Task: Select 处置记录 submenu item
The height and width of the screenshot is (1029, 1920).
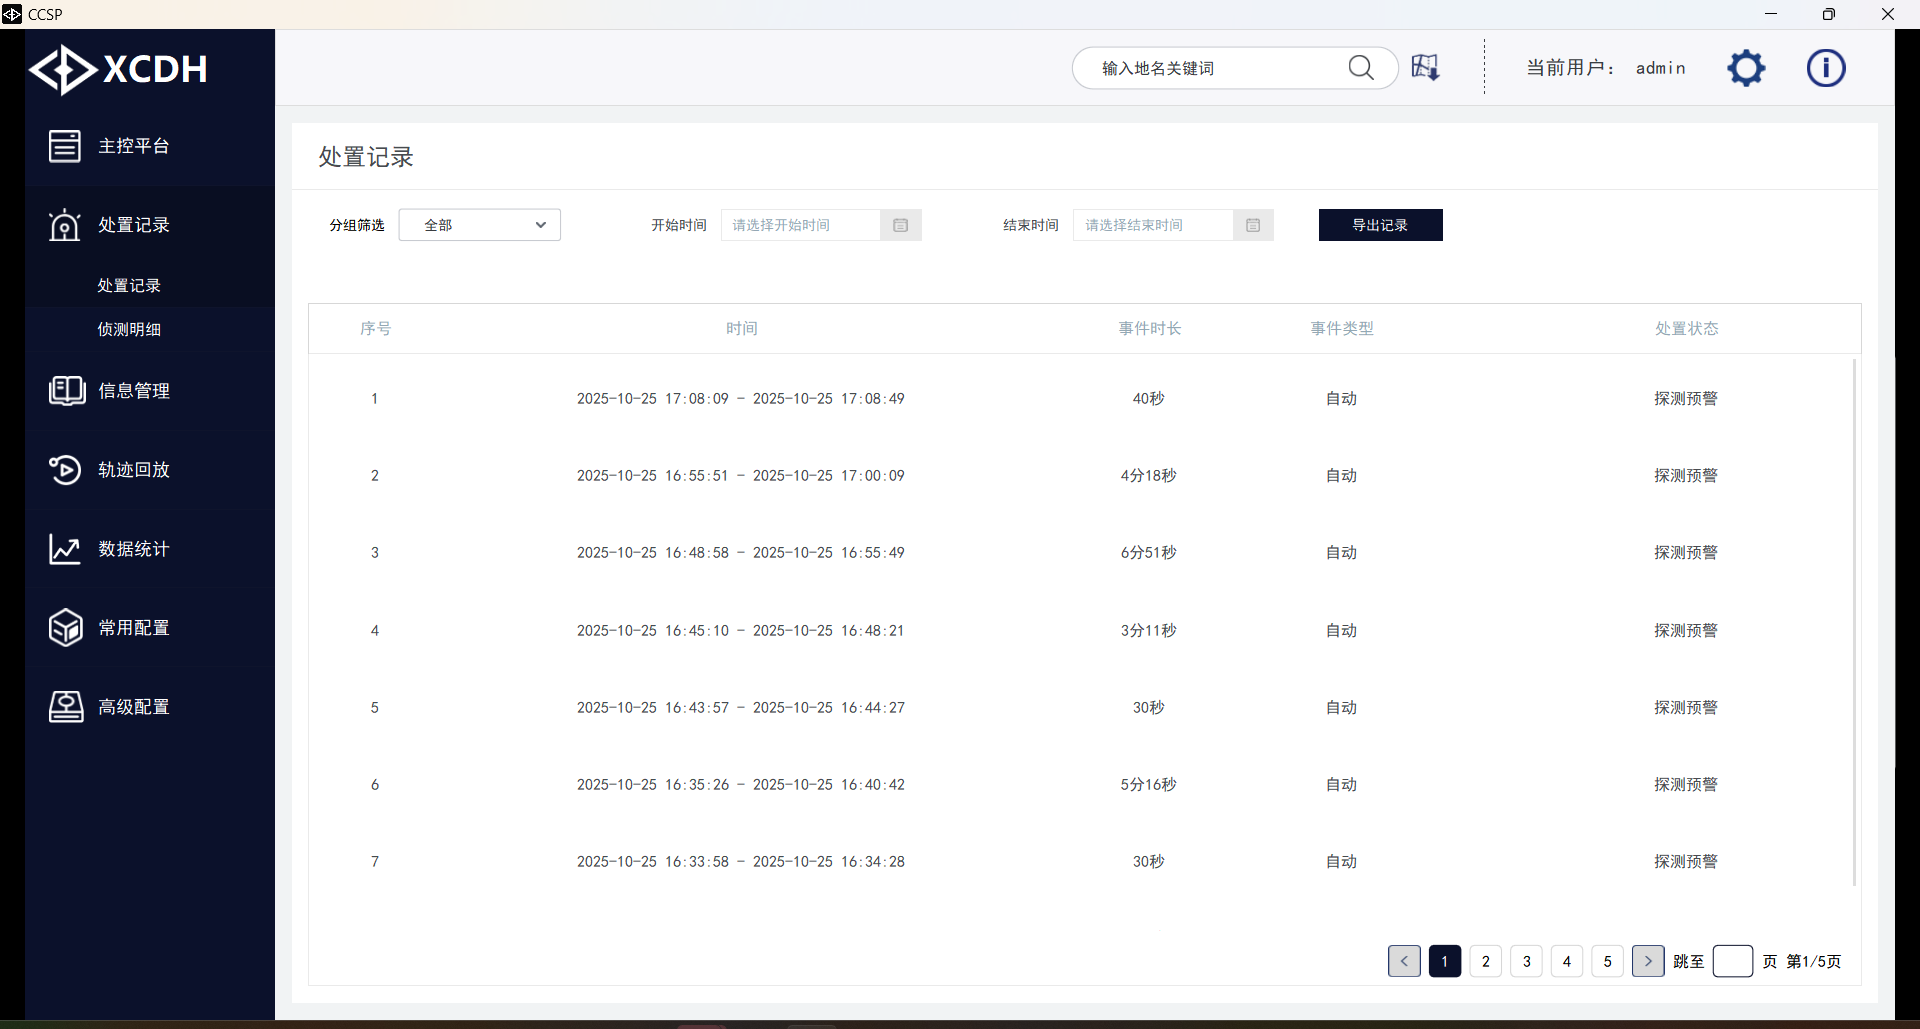Action: point(129,286)
